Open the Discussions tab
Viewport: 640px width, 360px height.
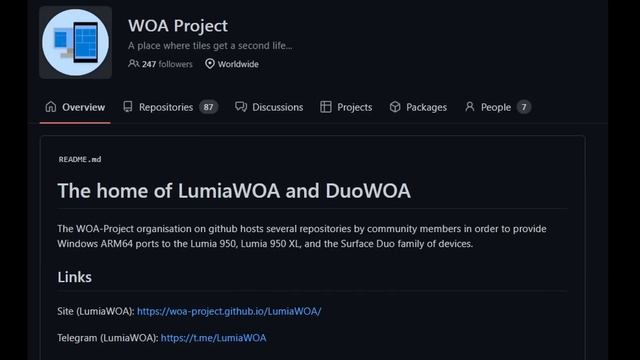(x=269, y=107)
